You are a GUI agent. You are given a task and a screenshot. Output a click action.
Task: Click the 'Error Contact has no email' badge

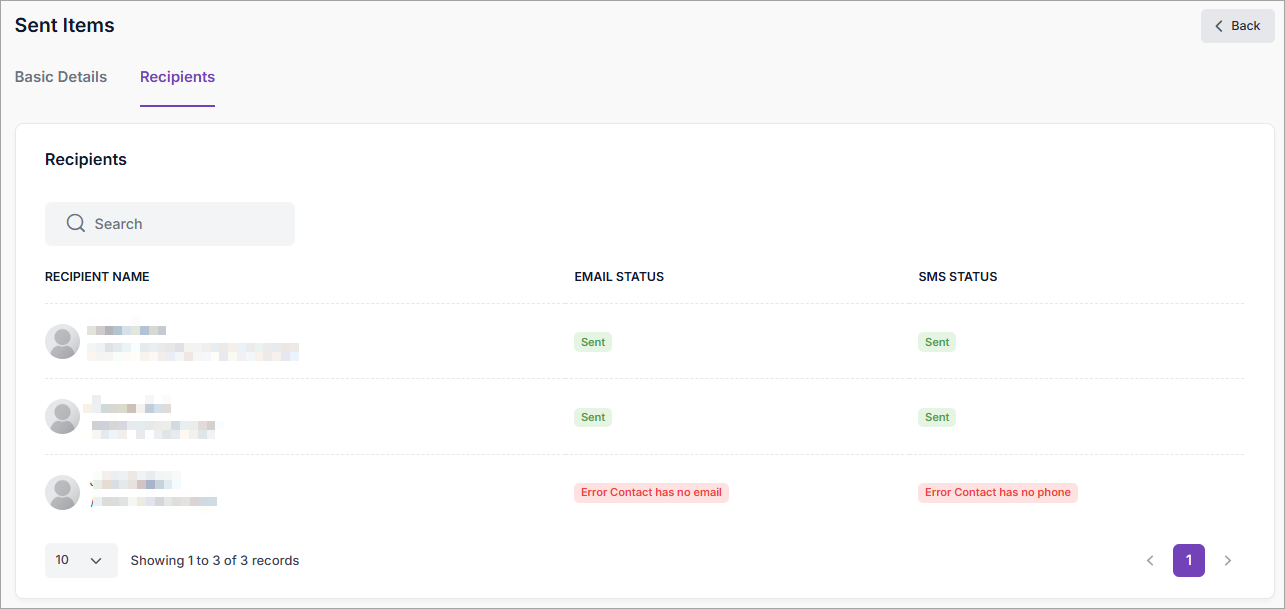click(651, 492)
